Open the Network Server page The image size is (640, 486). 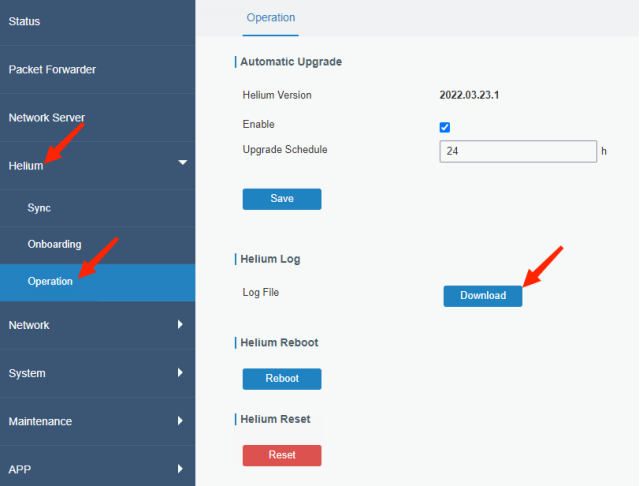(x=98, y=118)
